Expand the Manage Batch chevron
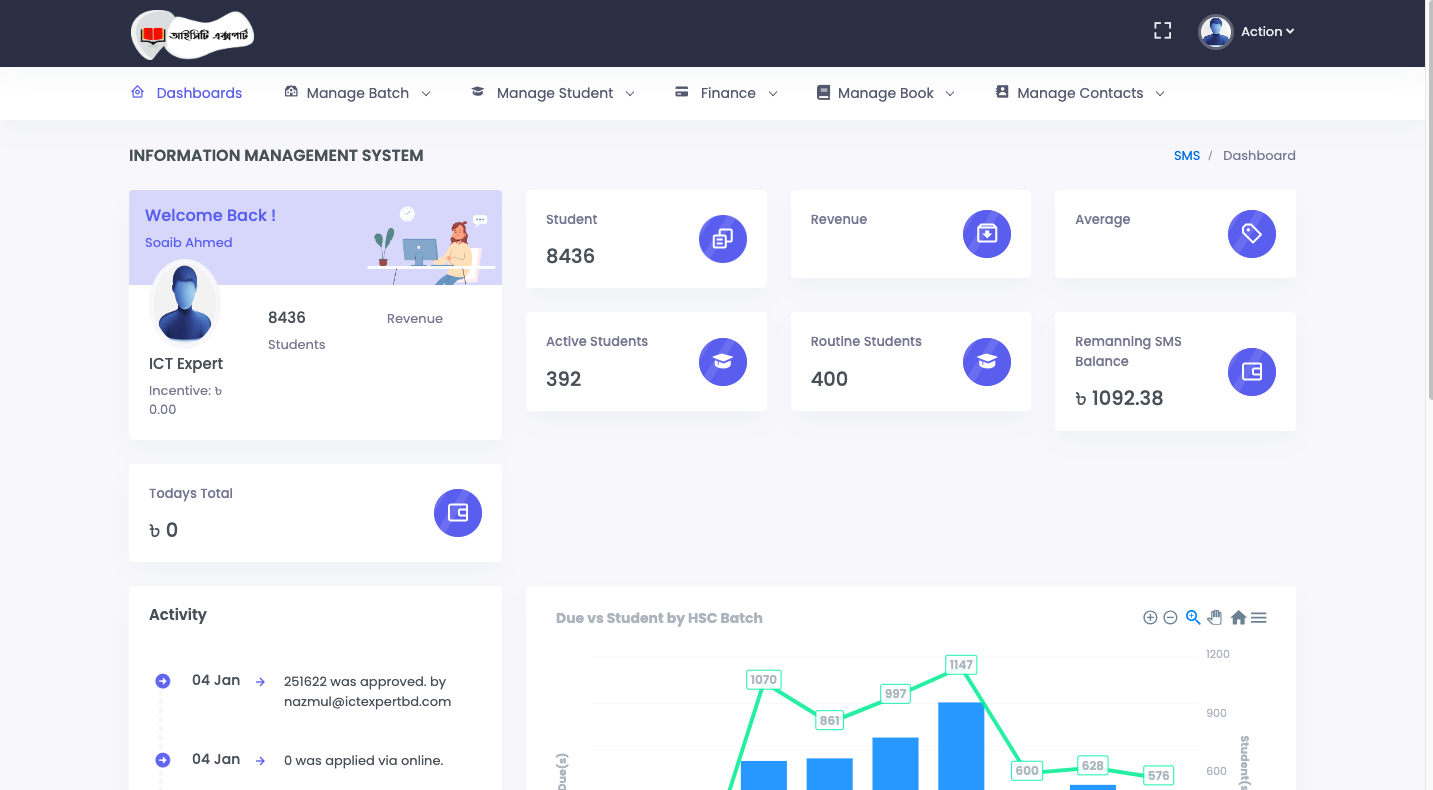The image size is (1433, 790). point(426,94)
